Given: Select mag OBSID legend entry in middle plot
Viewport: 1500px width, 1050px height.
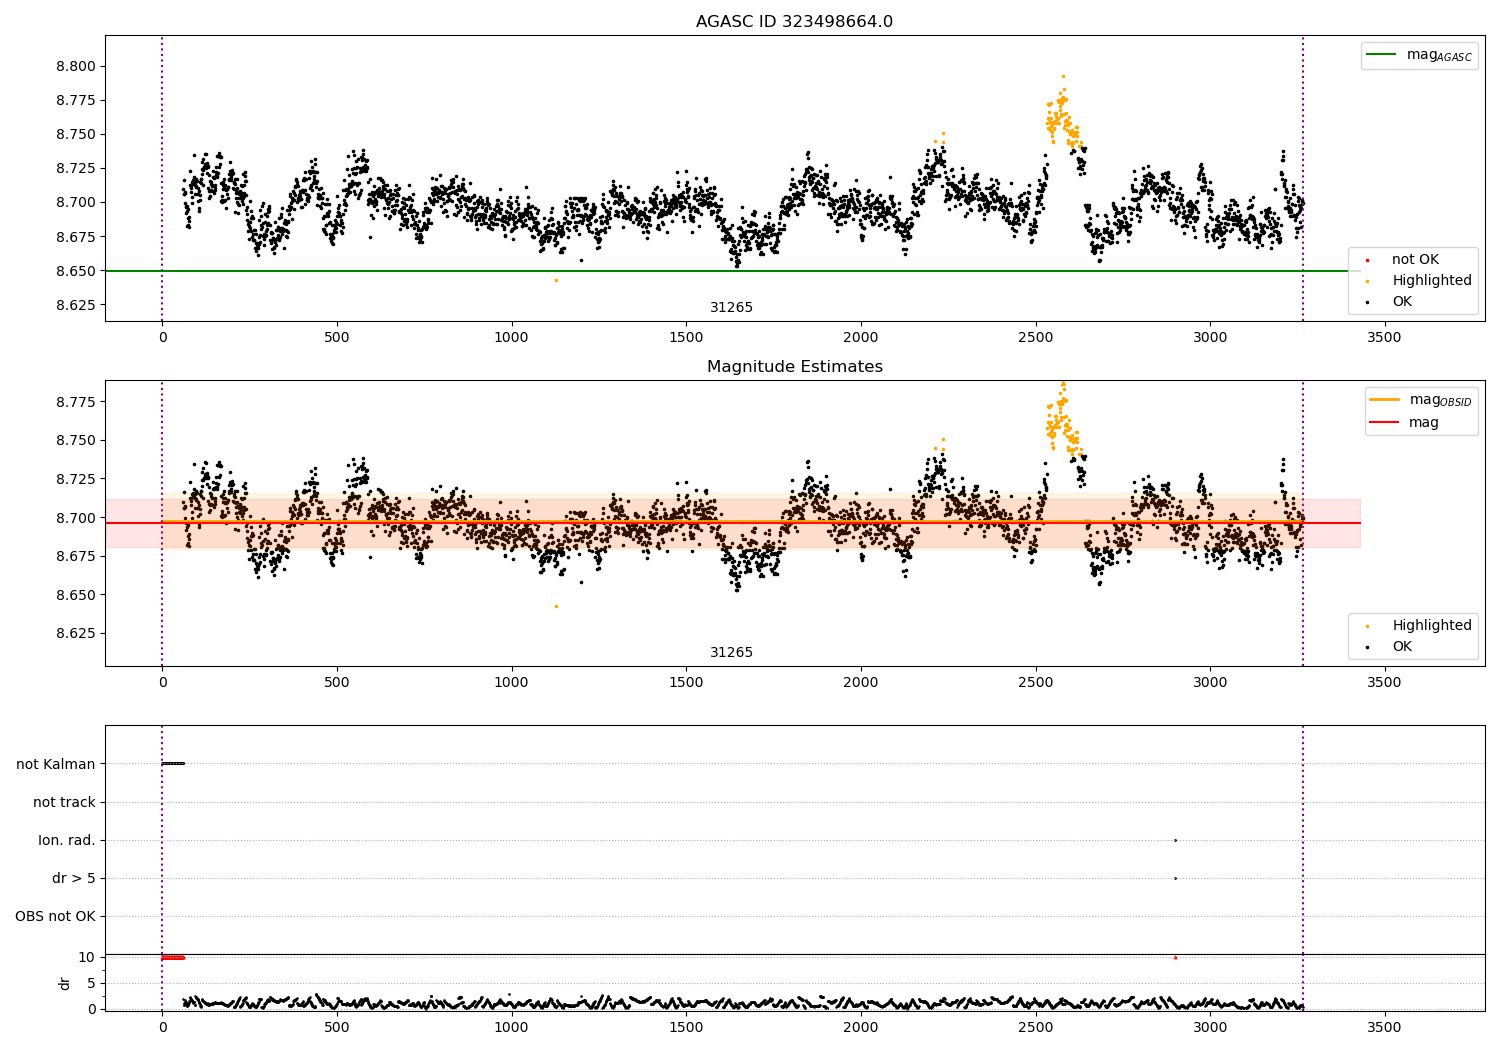Looking at the screenshot, I should tap(1420, 400).
